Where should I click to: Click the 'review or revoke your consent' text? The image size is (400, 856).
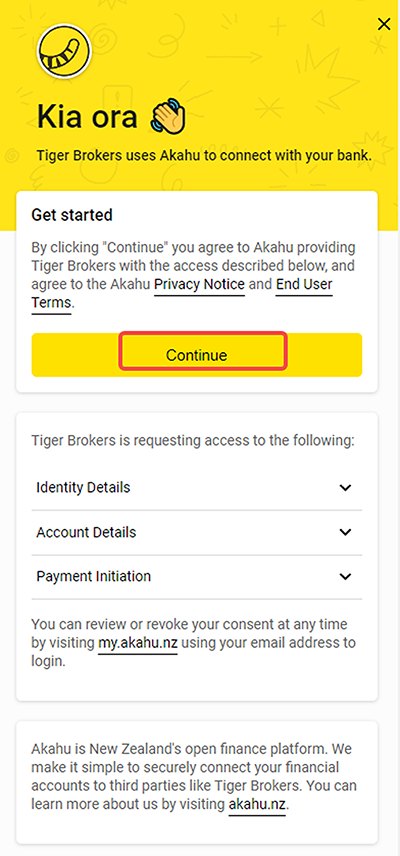tap(193, 643)
